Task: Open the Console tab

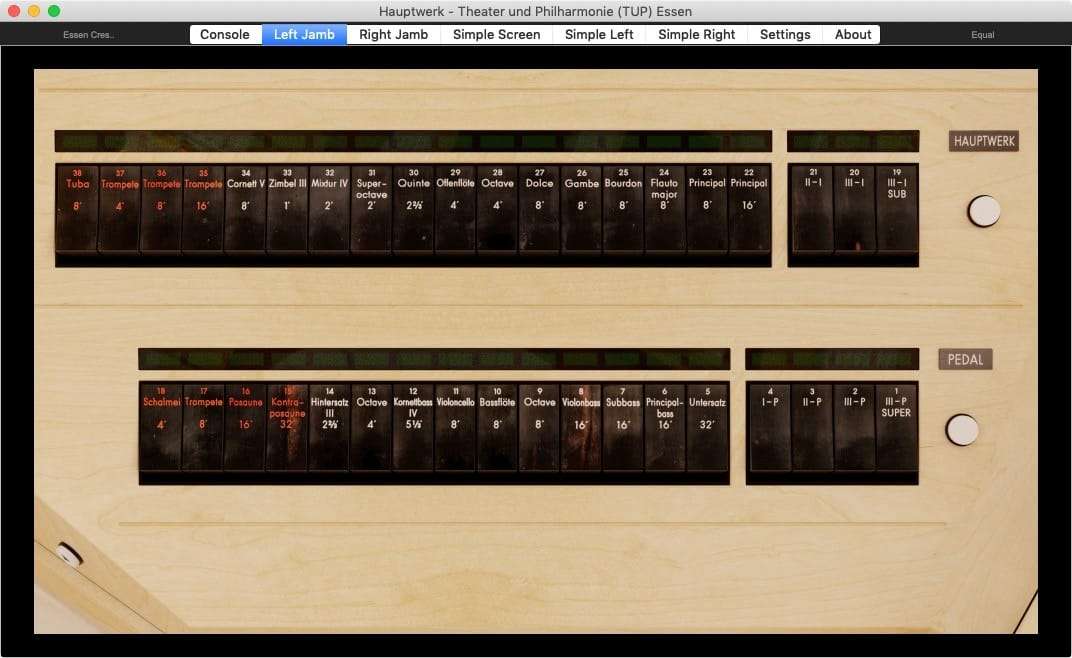Action: click(x=225, y=34)
